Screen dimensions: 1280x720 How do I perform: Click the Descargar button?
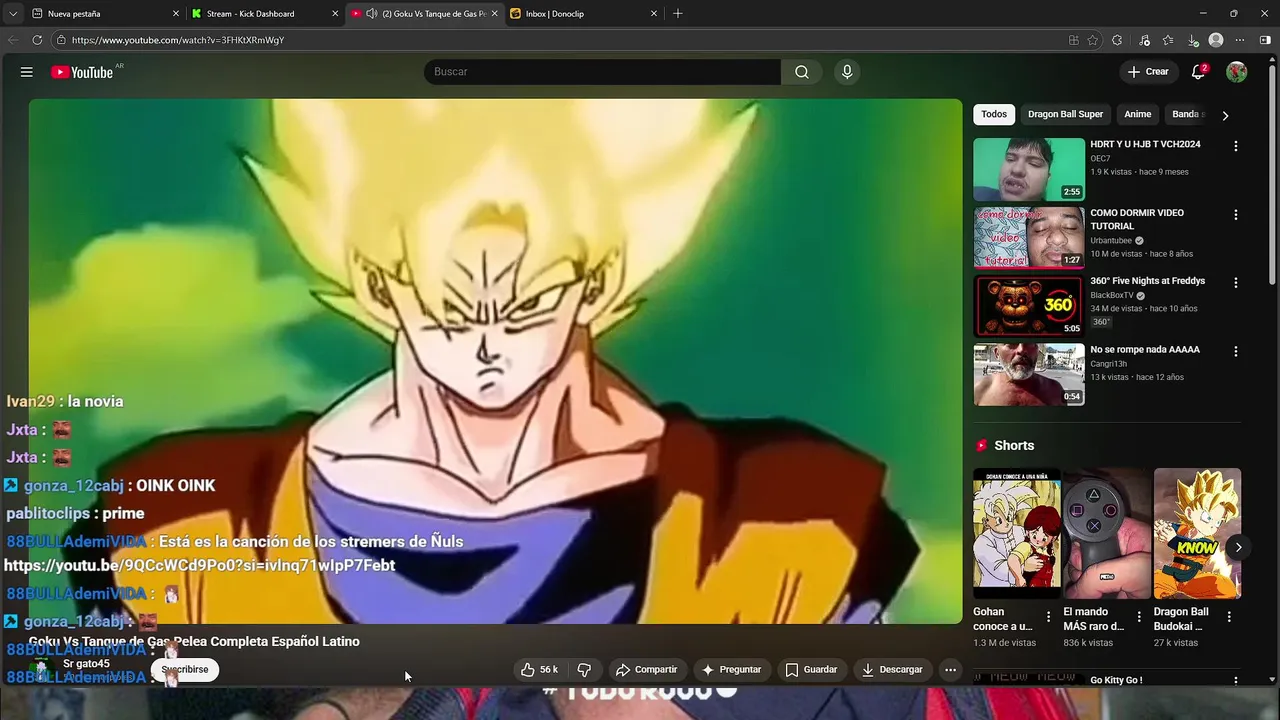892,670
